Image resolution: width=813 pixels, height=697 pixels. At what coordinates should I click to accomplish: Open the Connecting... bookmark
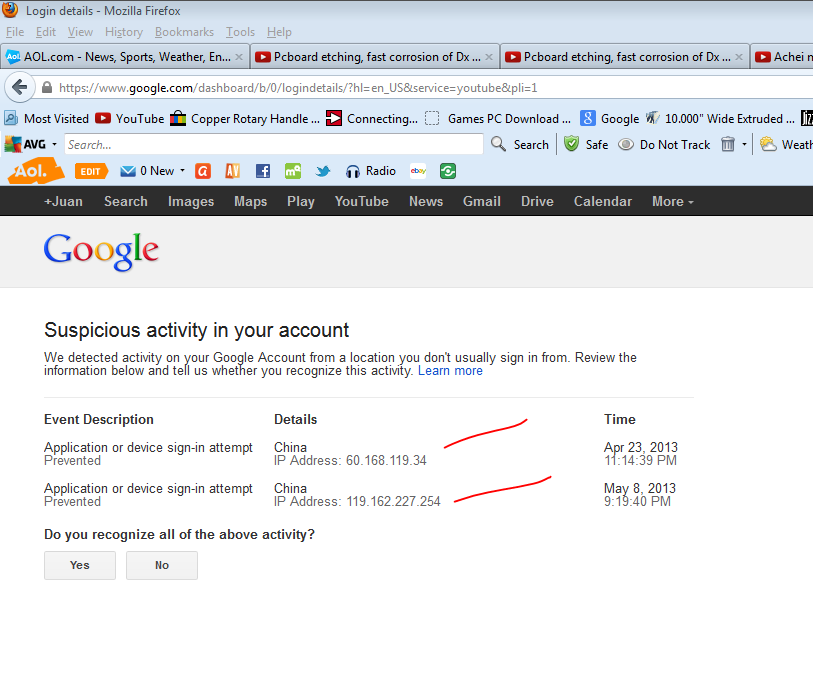372,118
